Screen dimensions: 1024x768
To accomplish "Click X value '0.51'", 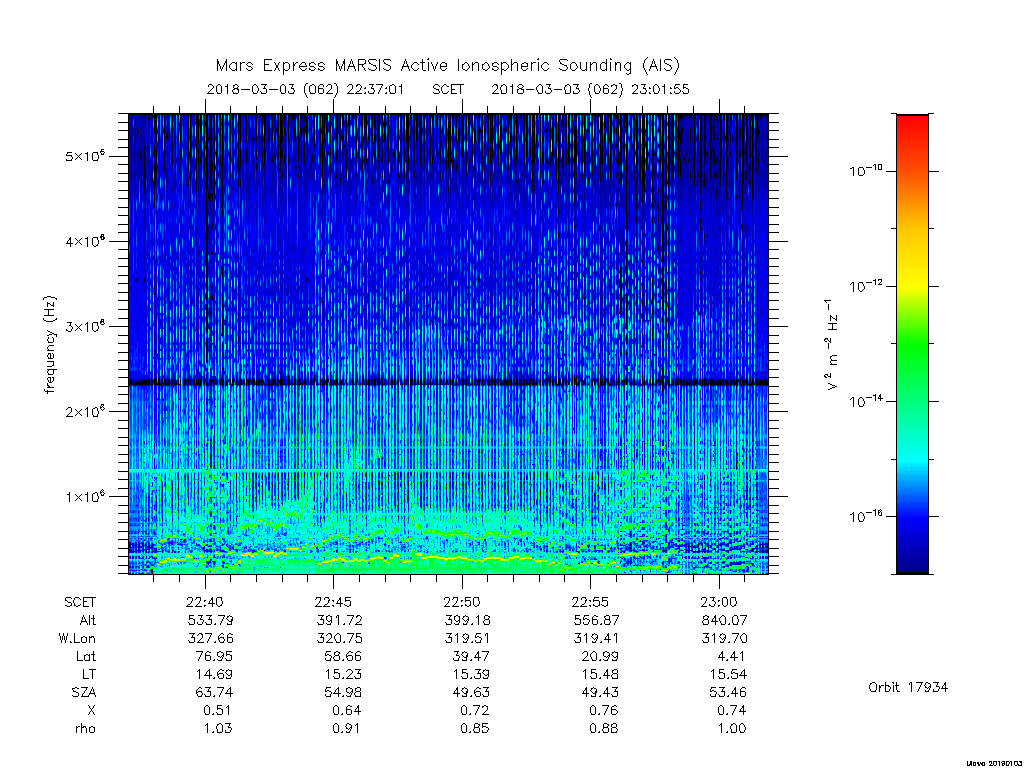I will pyautogui.click(x=218, y=710).
